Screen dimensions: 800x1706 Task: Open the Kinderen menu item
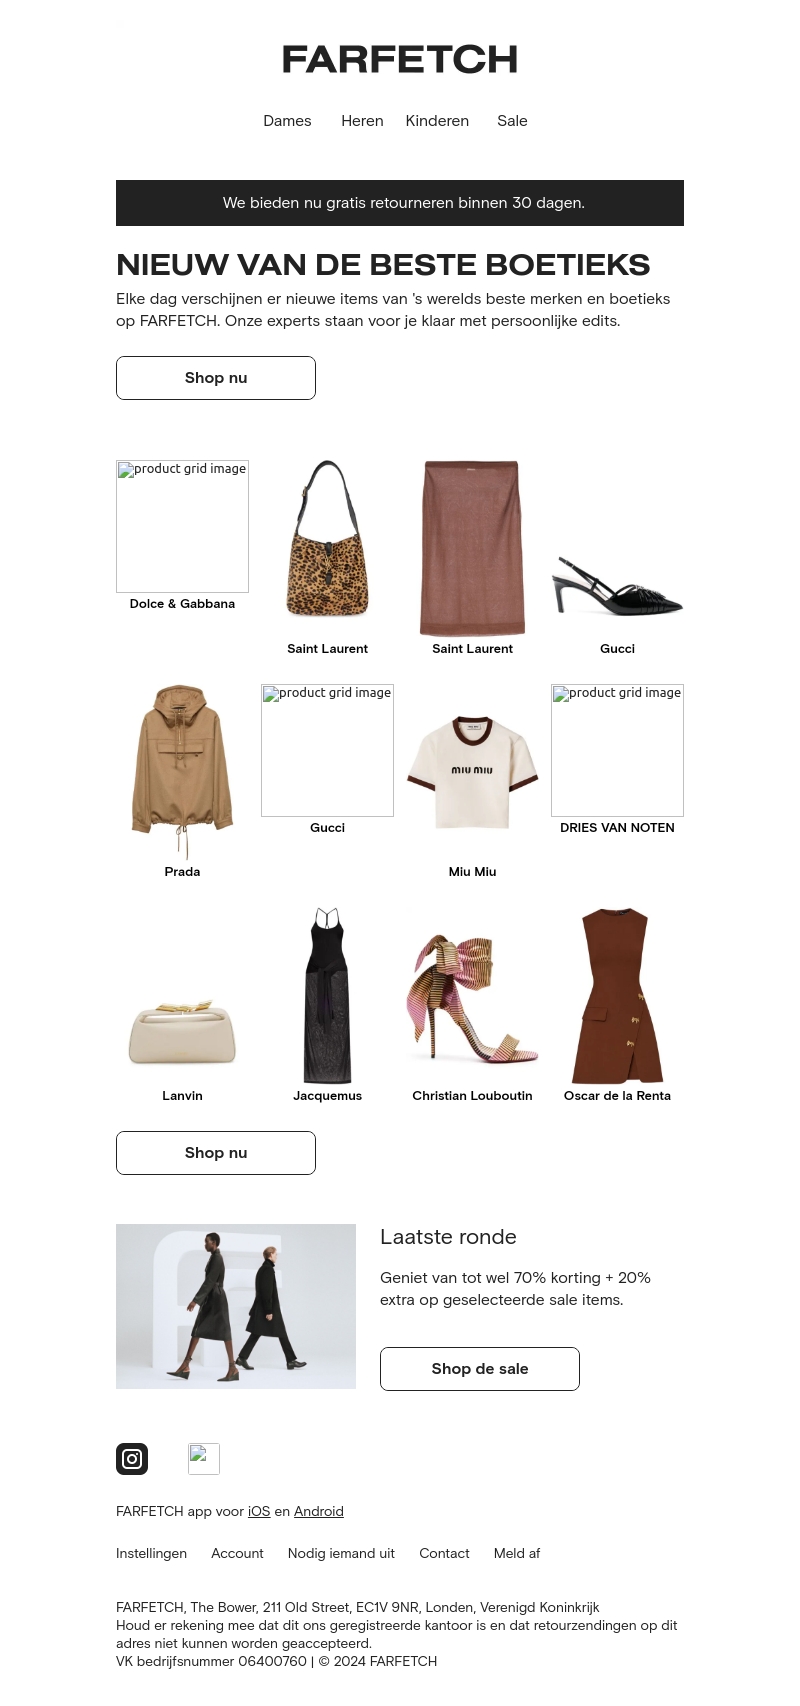click(437, 121)
